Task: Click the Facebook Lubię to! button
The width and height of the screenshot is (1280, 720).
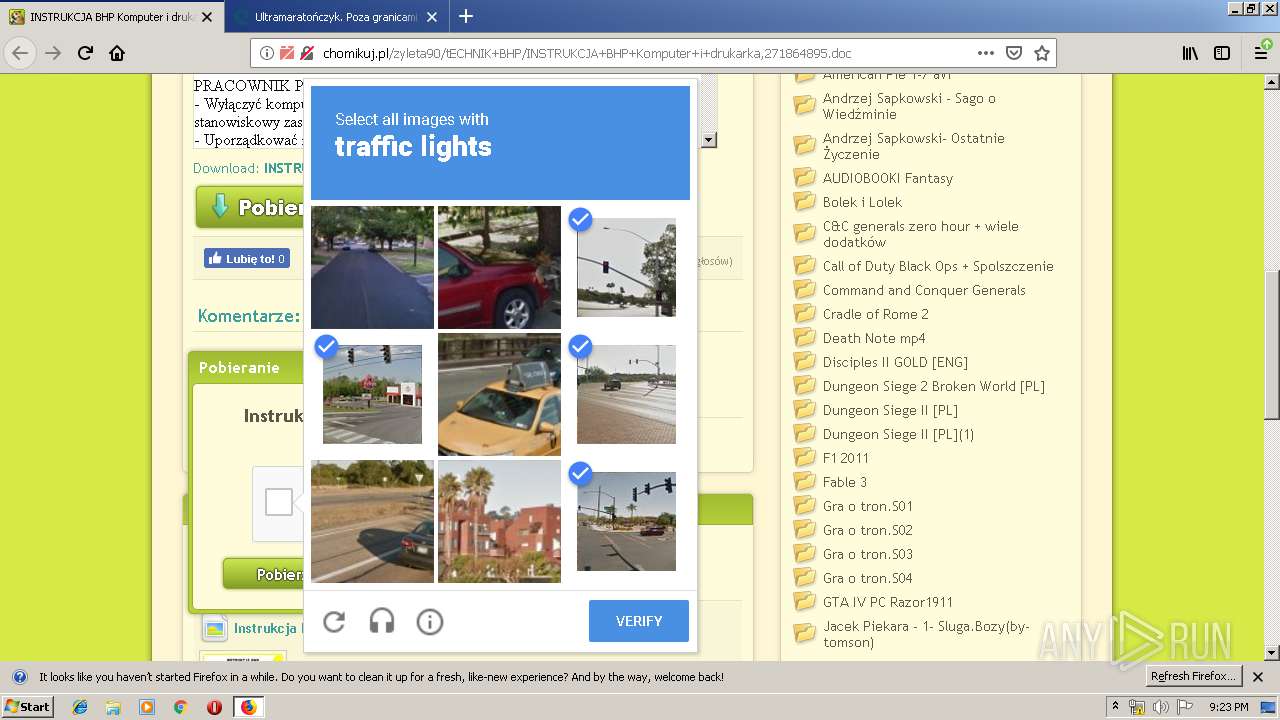Action: tap(247, 258)
